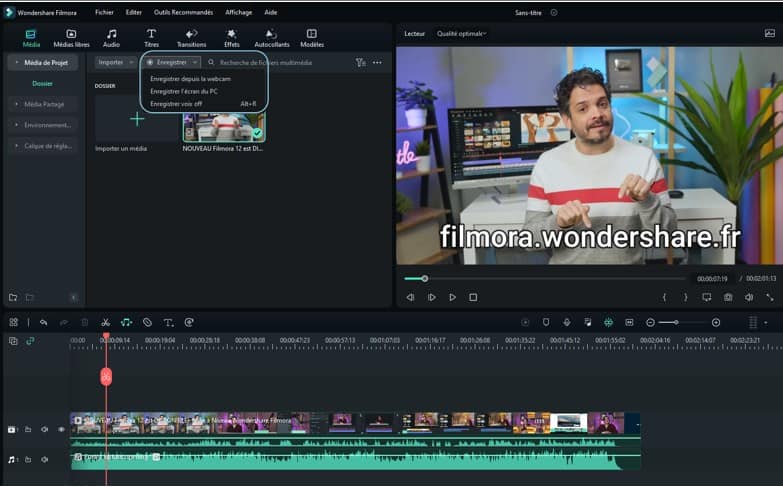This screenshot has width=783, height=487.
Task: Create a new folder in media panel
Action: (13, 297)
